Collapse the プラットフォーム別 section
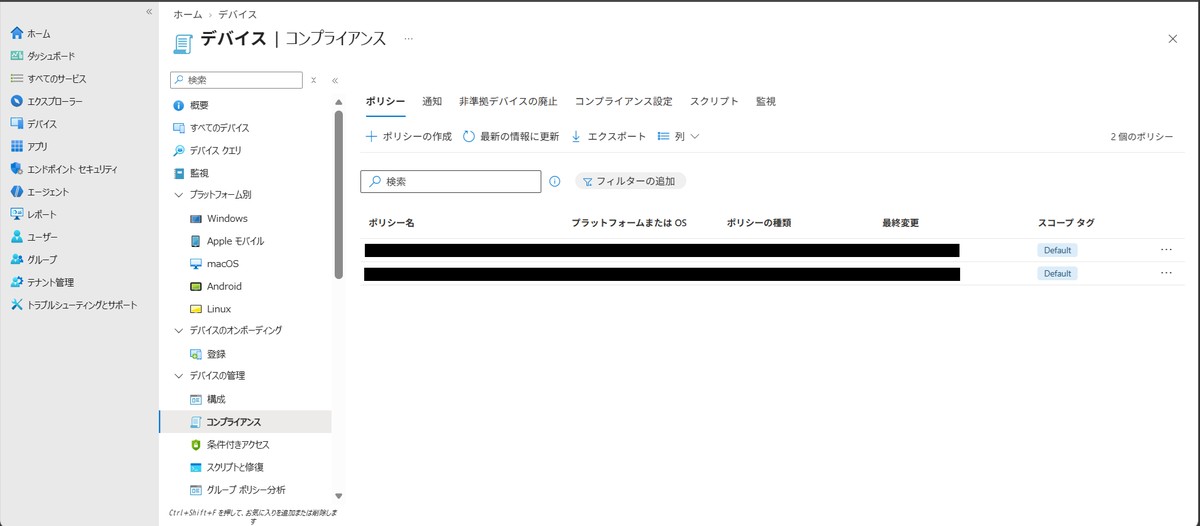The image size is (1200, 526). (x=179, y=195)
